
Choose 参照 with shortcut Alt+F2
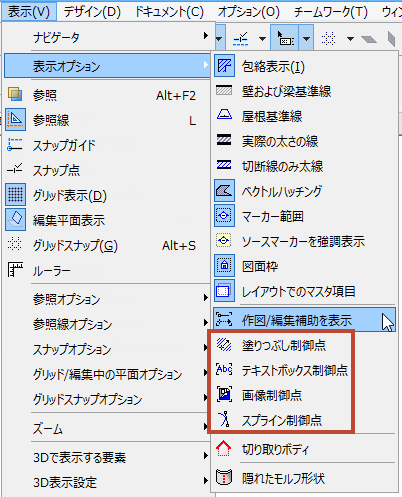pos(107,95)
